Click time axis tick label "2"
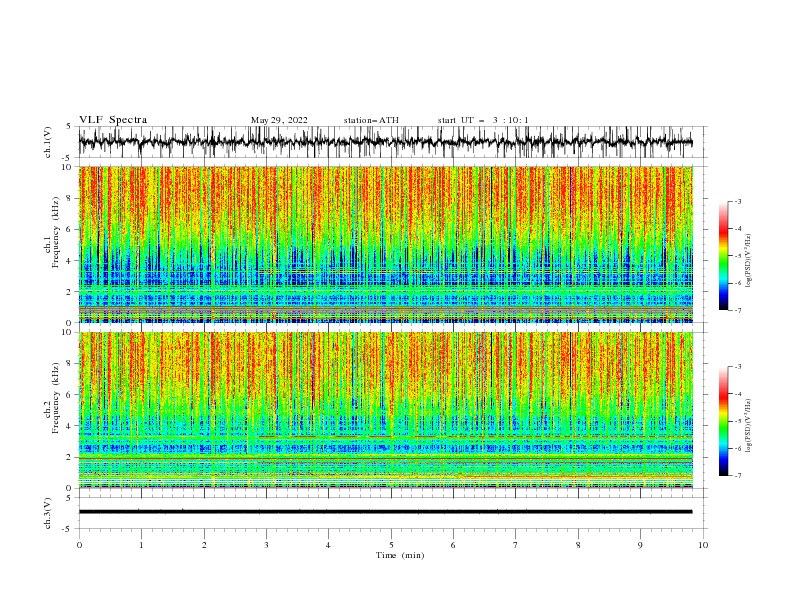The width and height of the screenshot is (792, 612). click(x=204, y=545)
